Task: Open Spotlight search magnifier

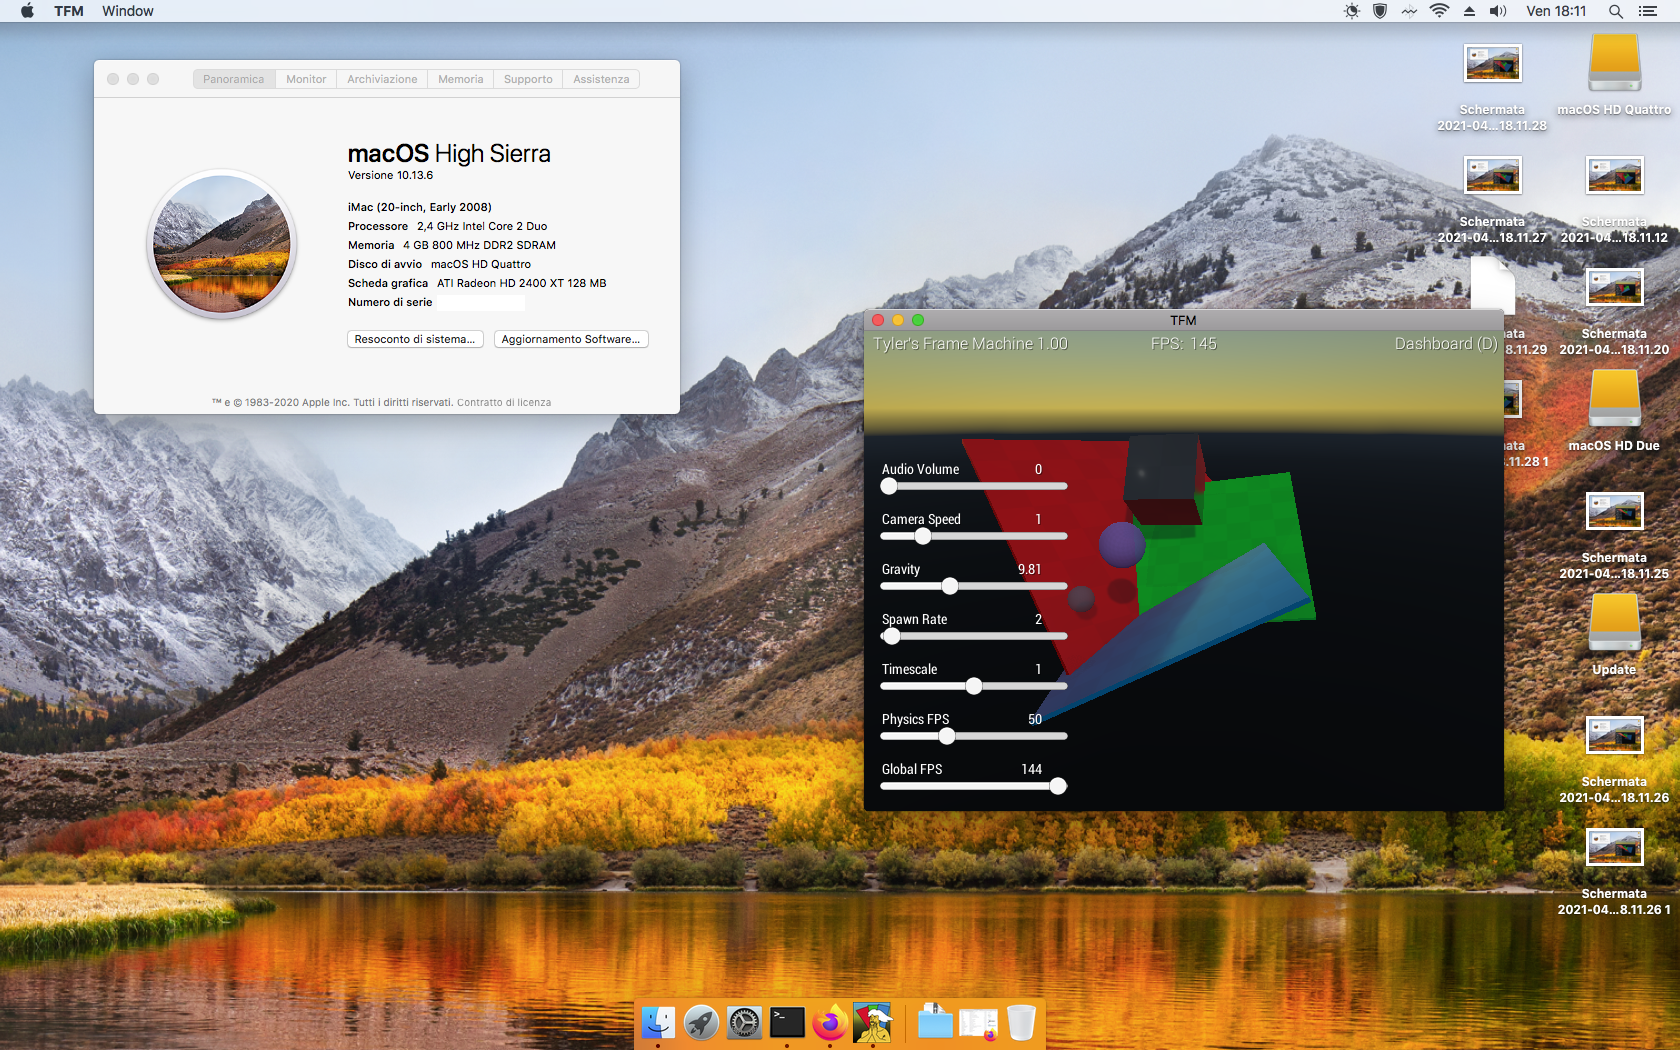Action: pyautogui.click(x=1615, y=11)
